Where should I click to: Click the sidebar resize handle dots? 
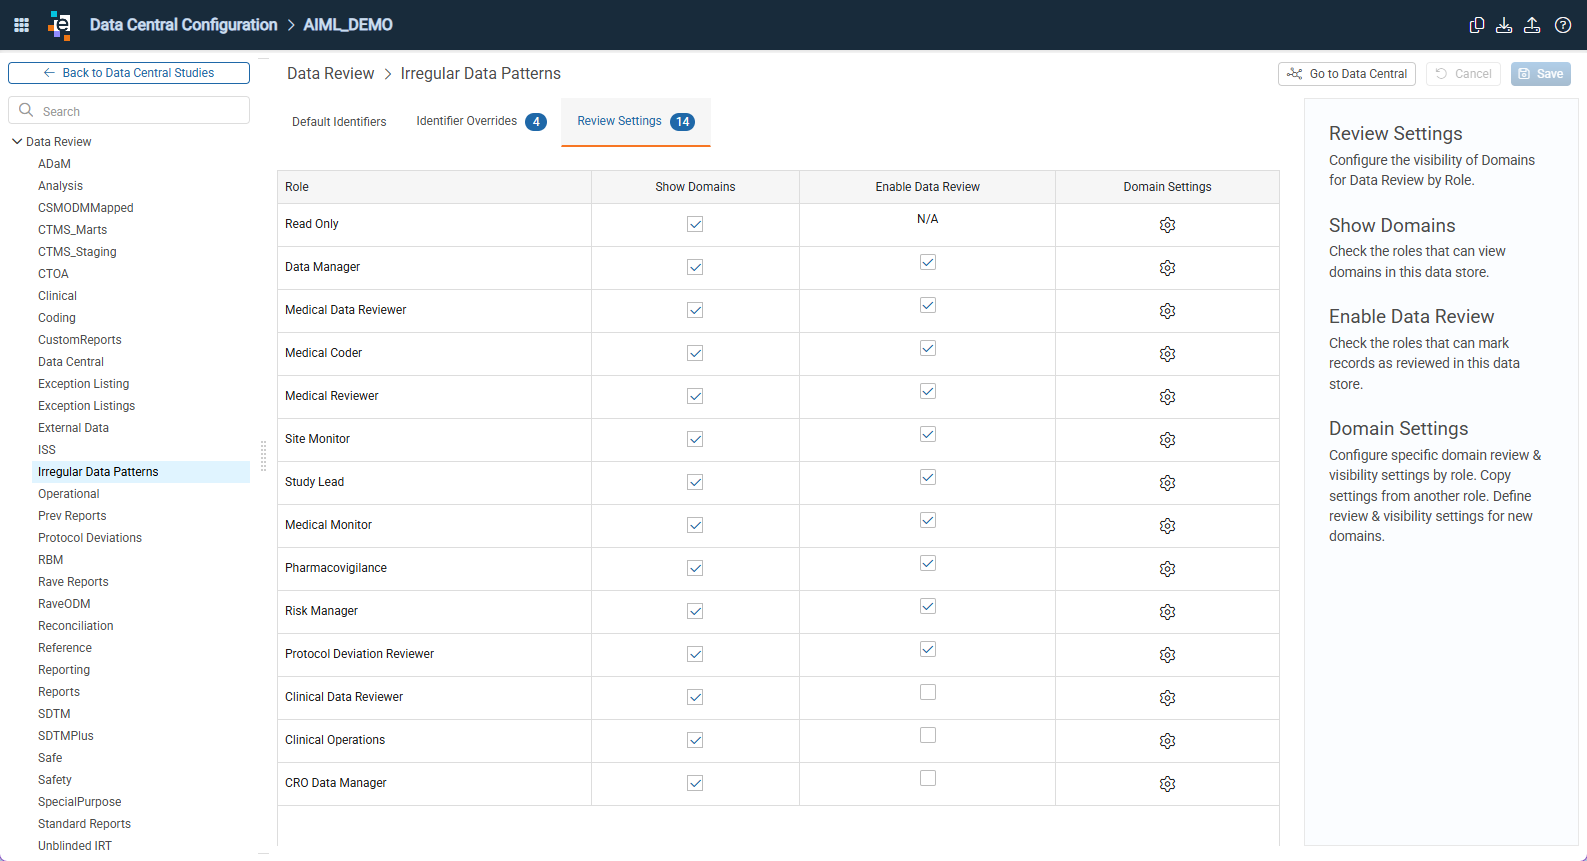[x=263, y=456]
